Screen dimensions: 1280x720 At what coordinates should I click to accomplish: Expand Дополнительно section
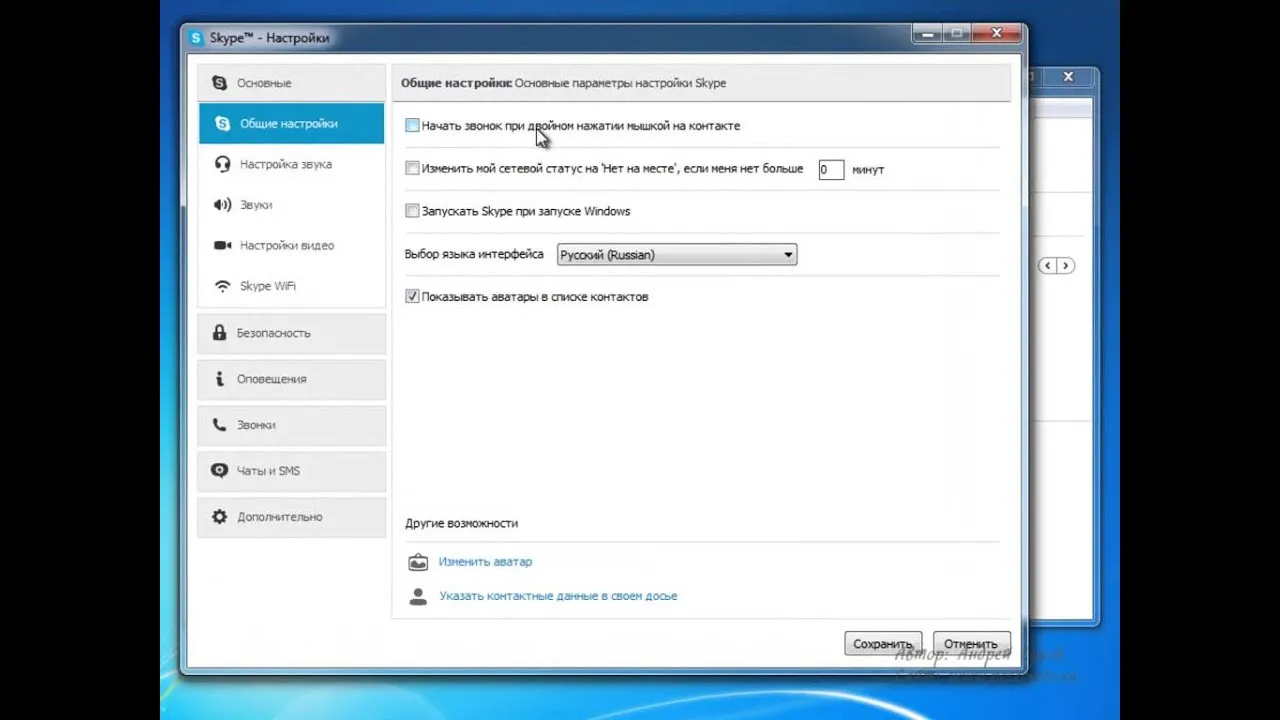291,517
